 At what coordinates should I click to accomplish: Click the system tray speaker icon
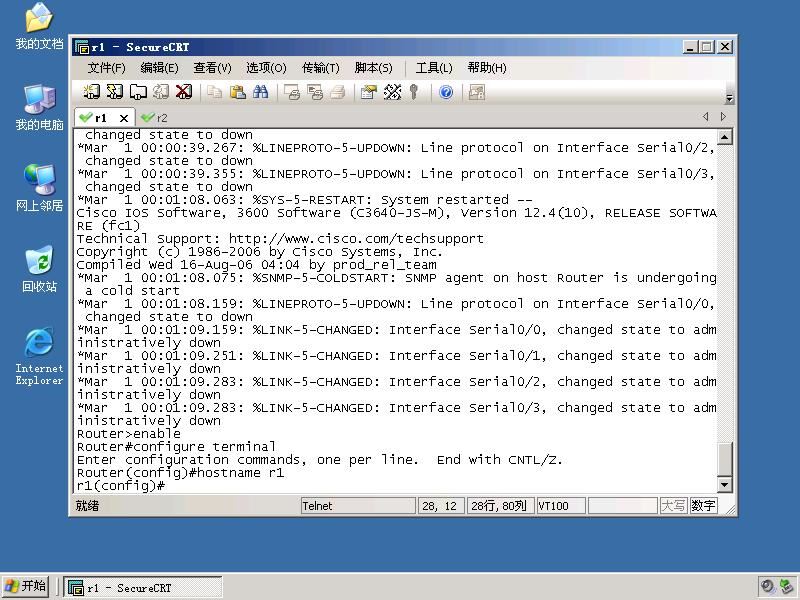pos(767,587)
